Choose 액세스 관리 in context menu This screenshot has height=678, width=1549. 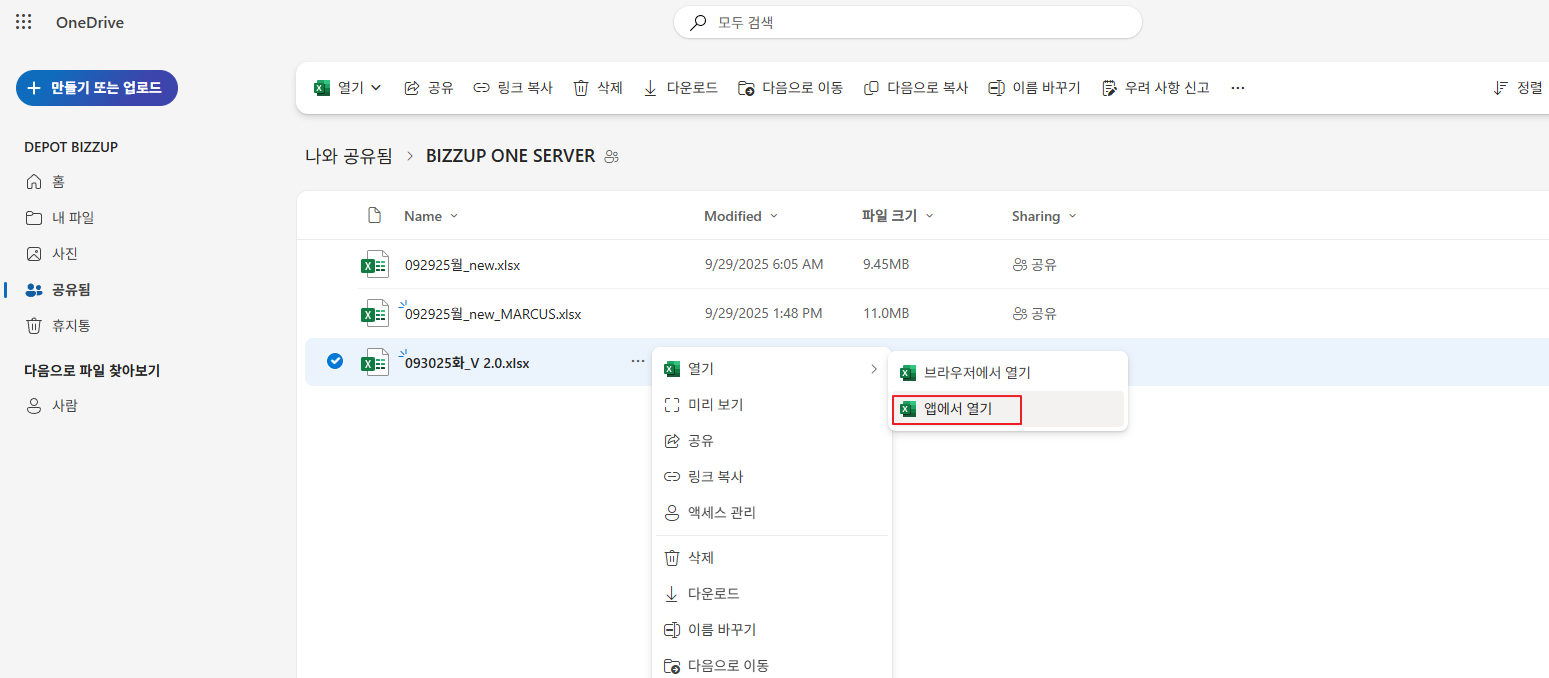771,513
